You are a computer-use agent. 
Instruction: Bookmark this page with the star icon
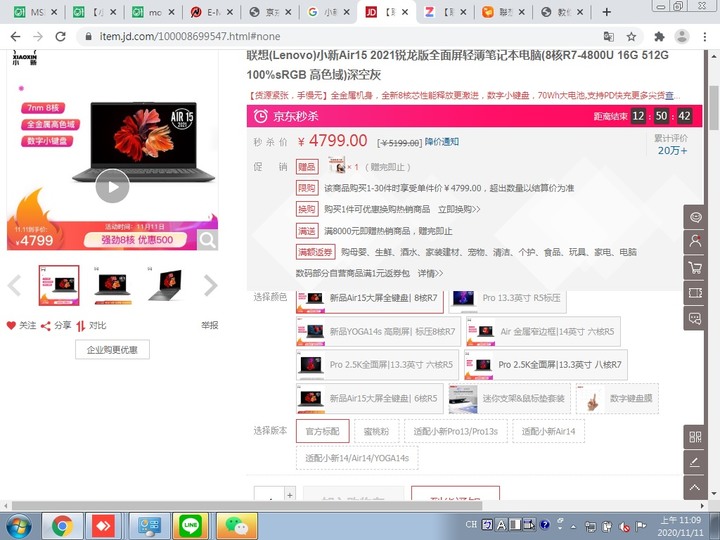pyautogui.click(x=631, y=37)
